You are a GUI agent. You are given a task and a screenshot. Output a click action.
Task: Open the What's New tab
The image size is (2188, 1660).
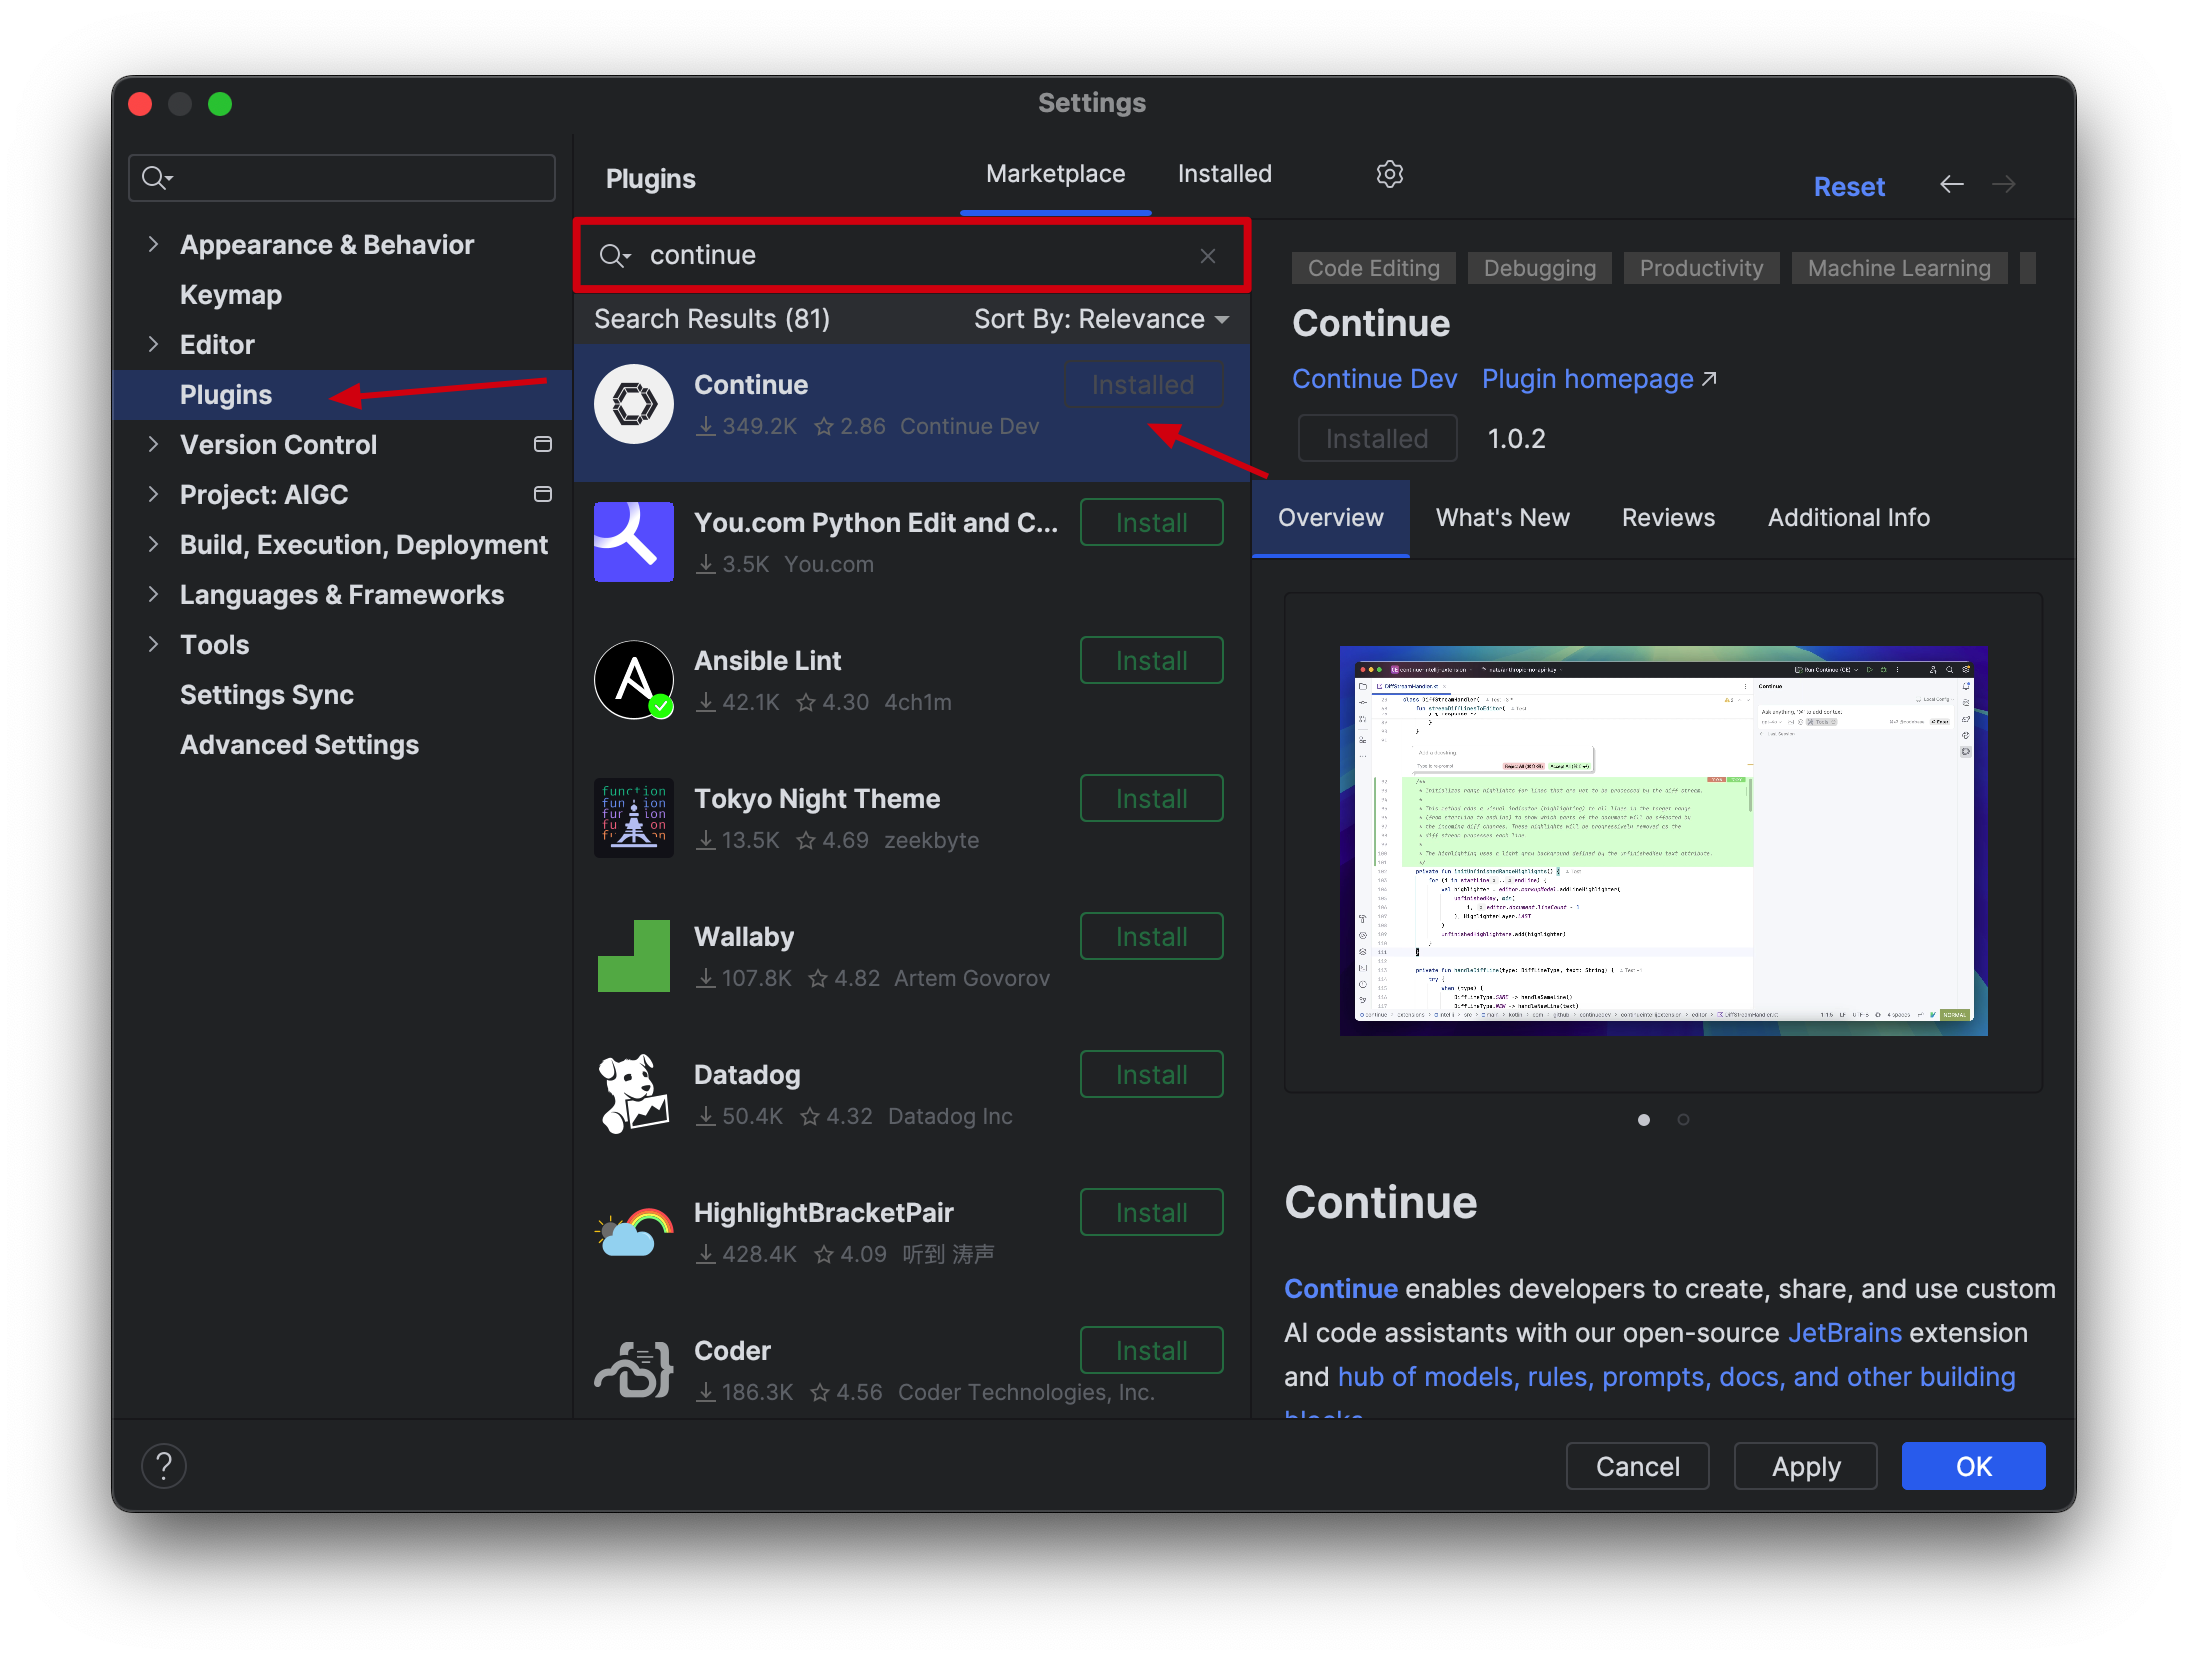pyautogui.click(x=1502, y=518)
